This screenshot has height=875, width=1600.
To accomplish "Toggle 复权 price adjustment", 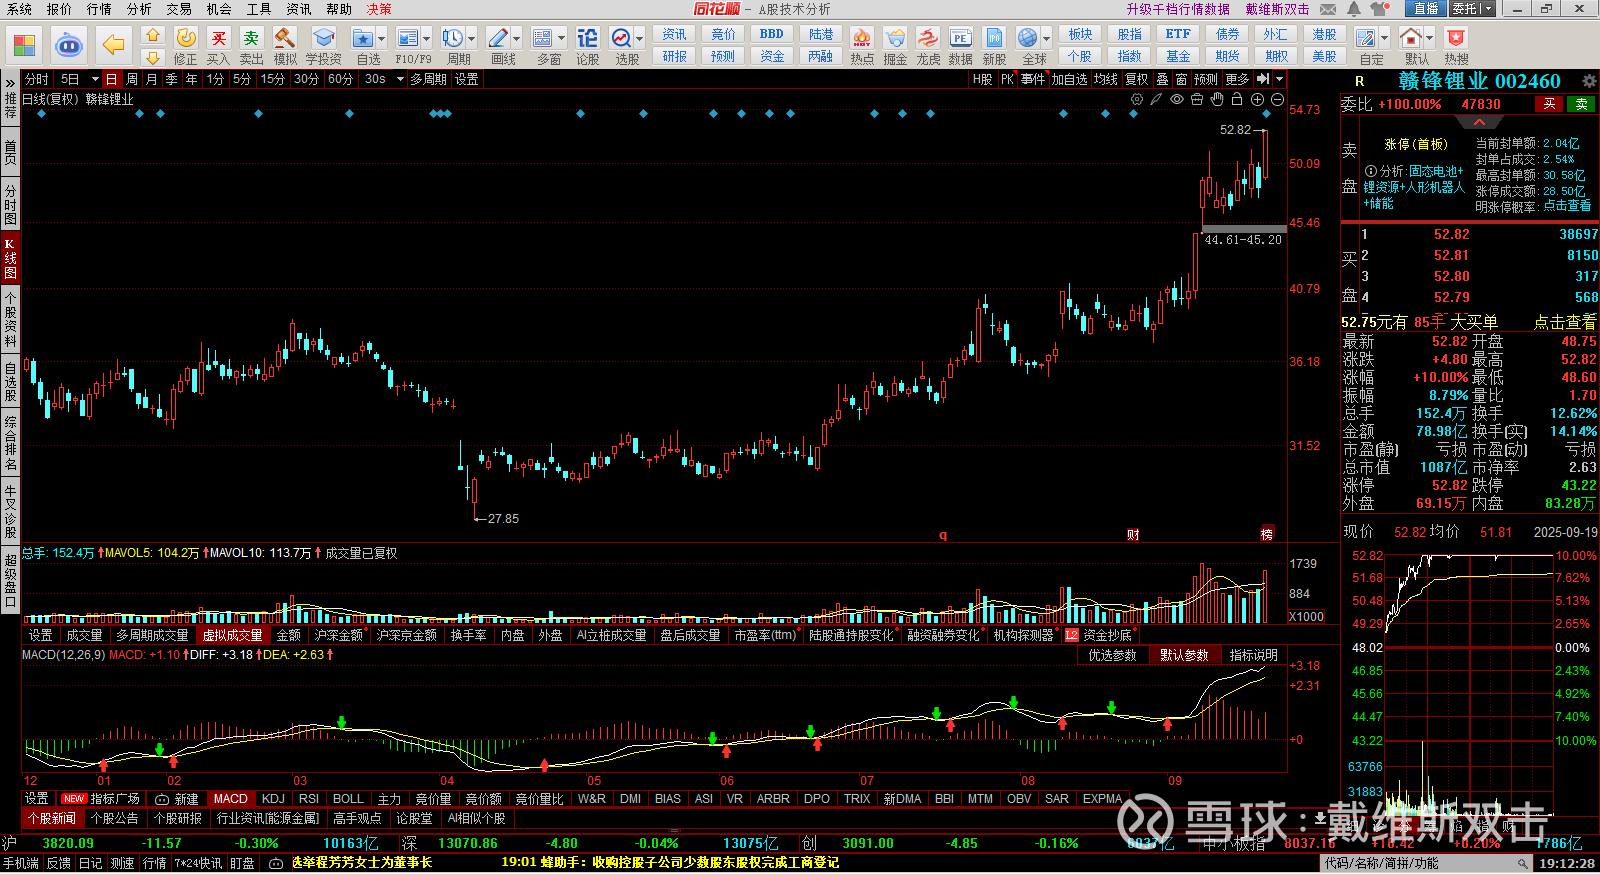I will pos(1136,79).
